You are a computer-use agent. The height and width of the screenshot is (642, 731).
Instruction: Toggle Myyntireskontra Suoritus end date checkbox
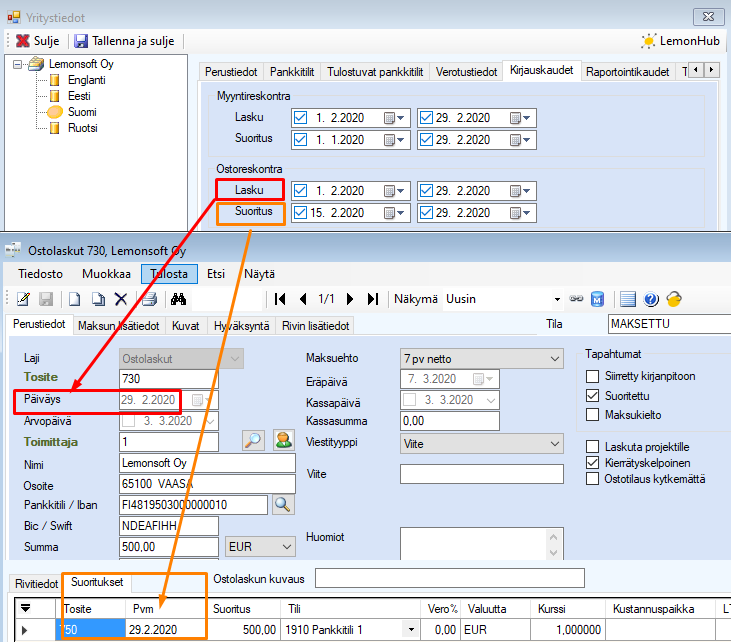427,139
